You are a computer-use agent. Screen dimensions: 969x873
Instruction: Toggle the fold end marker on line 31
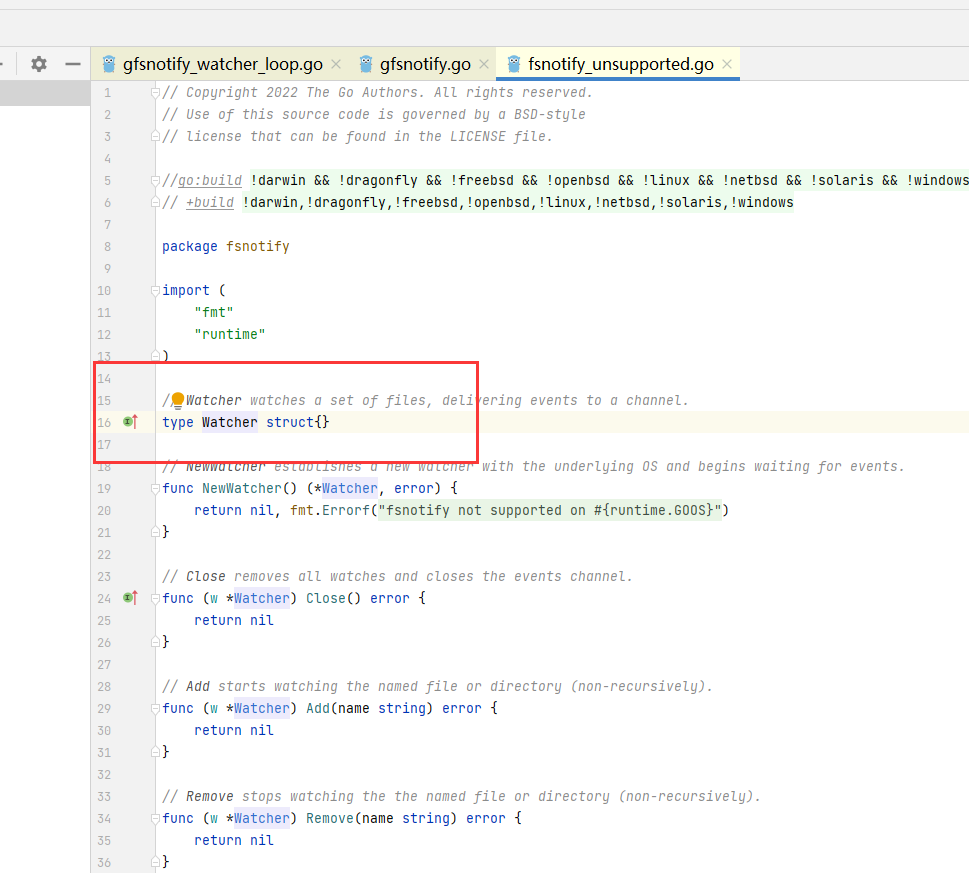point(155,752)
